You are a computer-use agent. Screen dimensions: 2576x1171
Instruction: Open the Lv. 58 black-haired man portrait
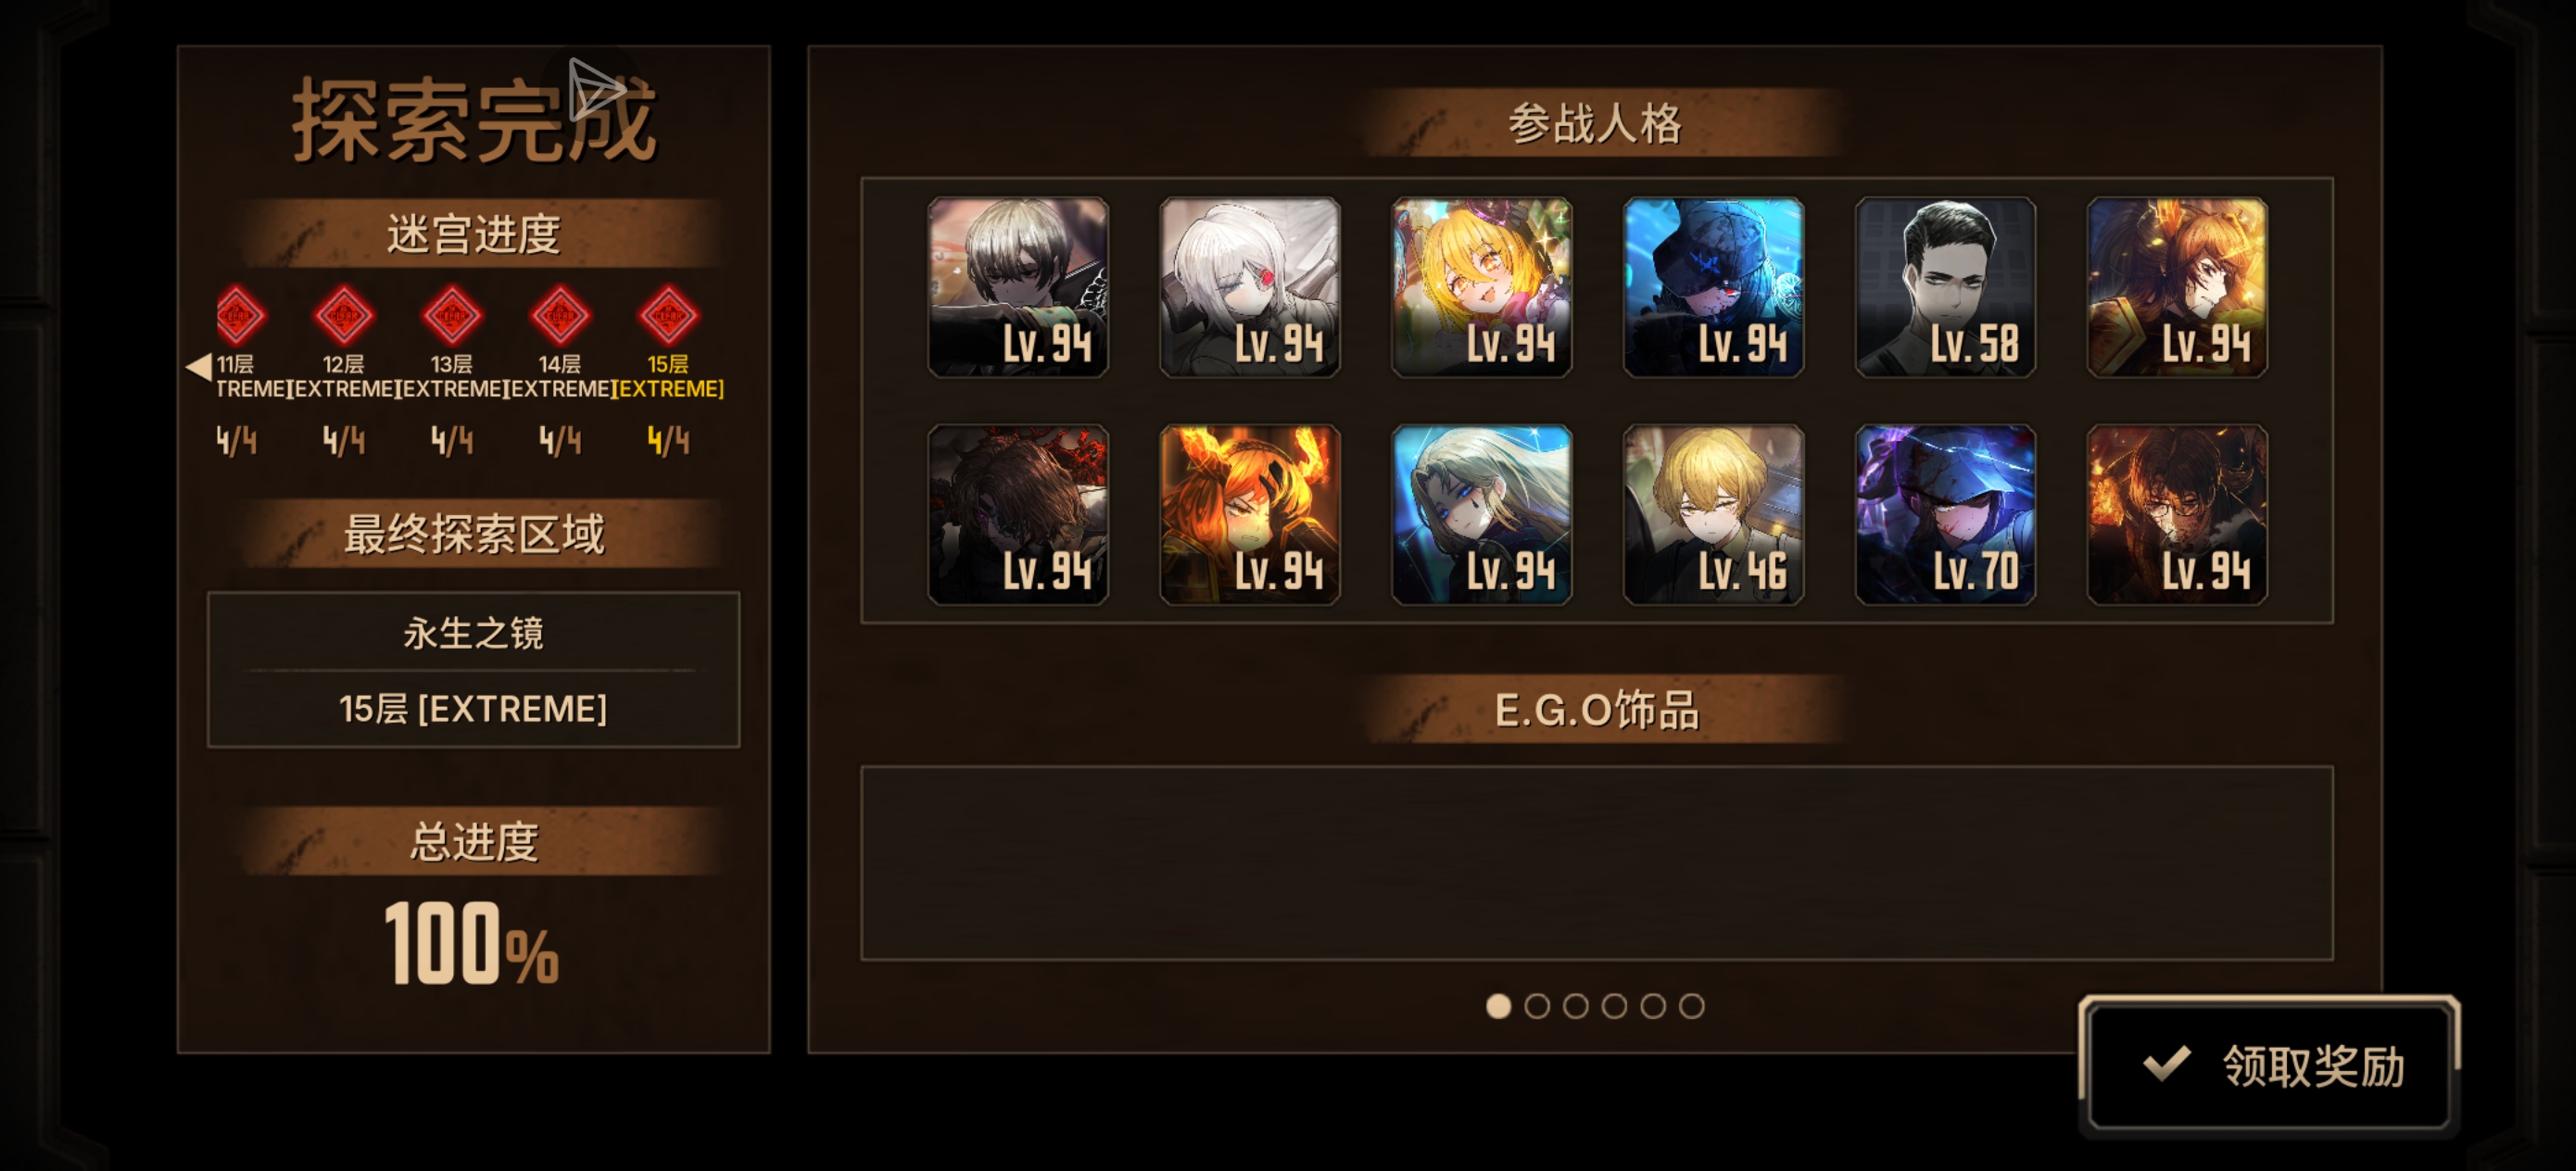1945,287
